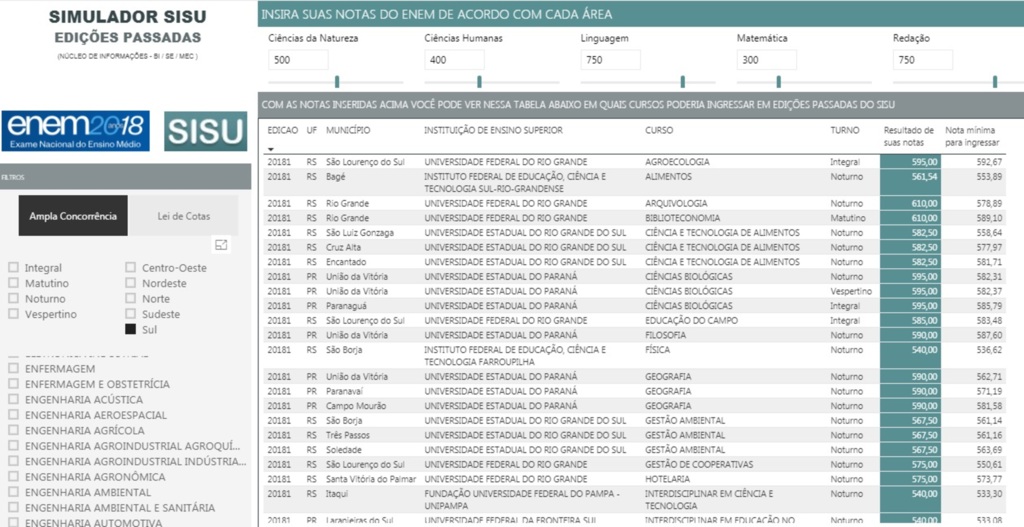Check ENGENHARIA AGRONÔMICA filter
Screen dimensions: 1024x527
13,477
